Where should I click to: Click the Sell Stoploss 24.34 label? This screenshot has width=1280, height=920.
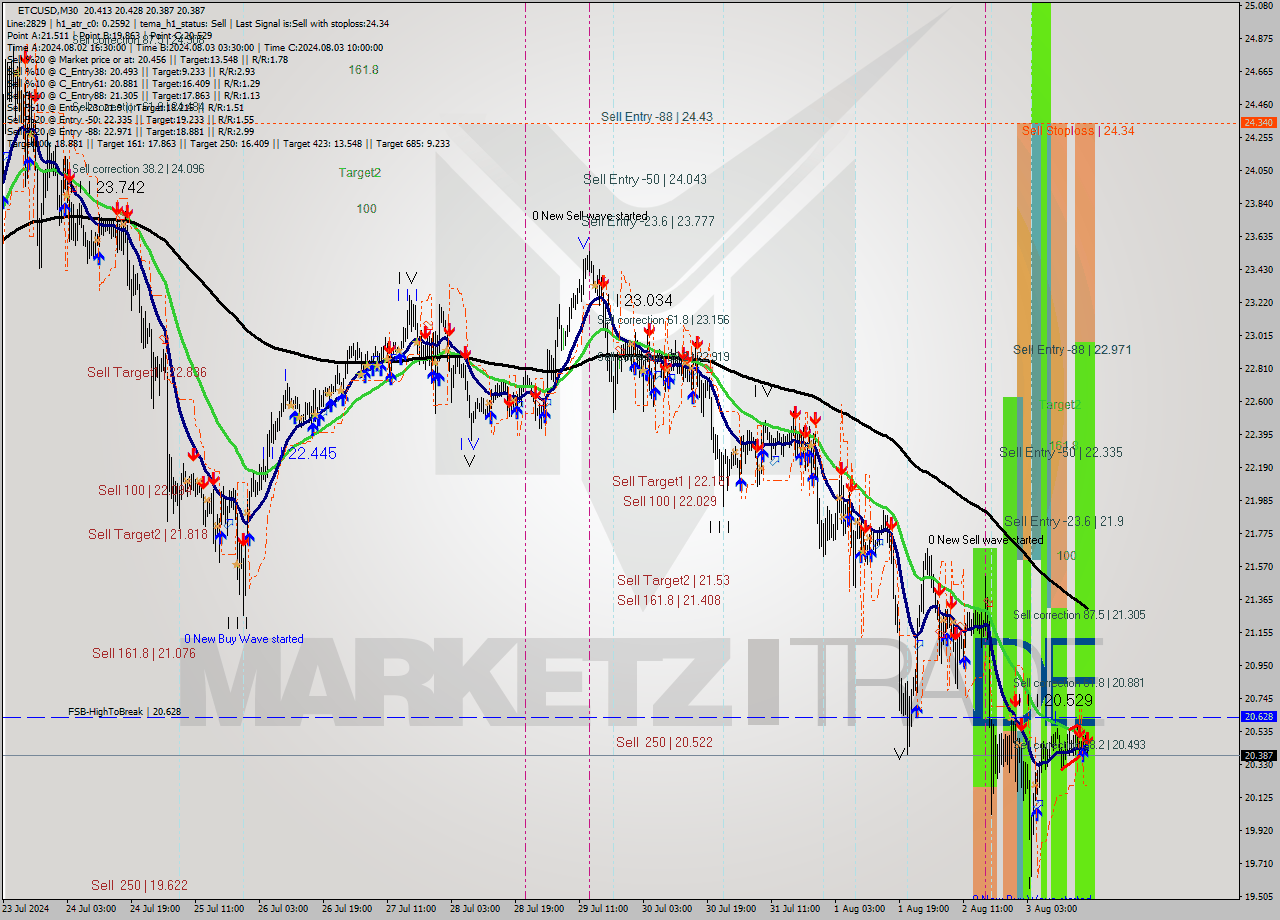(x=1078, y=131)
